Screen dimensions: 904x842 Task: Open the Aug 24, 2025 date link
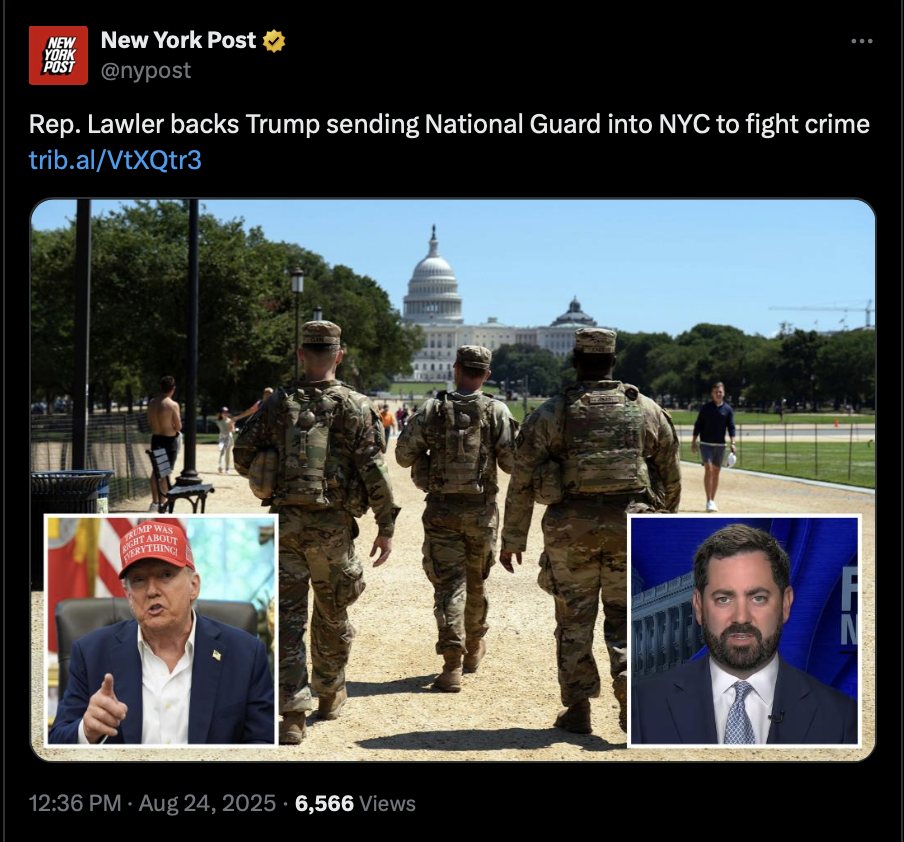(207, 803)
